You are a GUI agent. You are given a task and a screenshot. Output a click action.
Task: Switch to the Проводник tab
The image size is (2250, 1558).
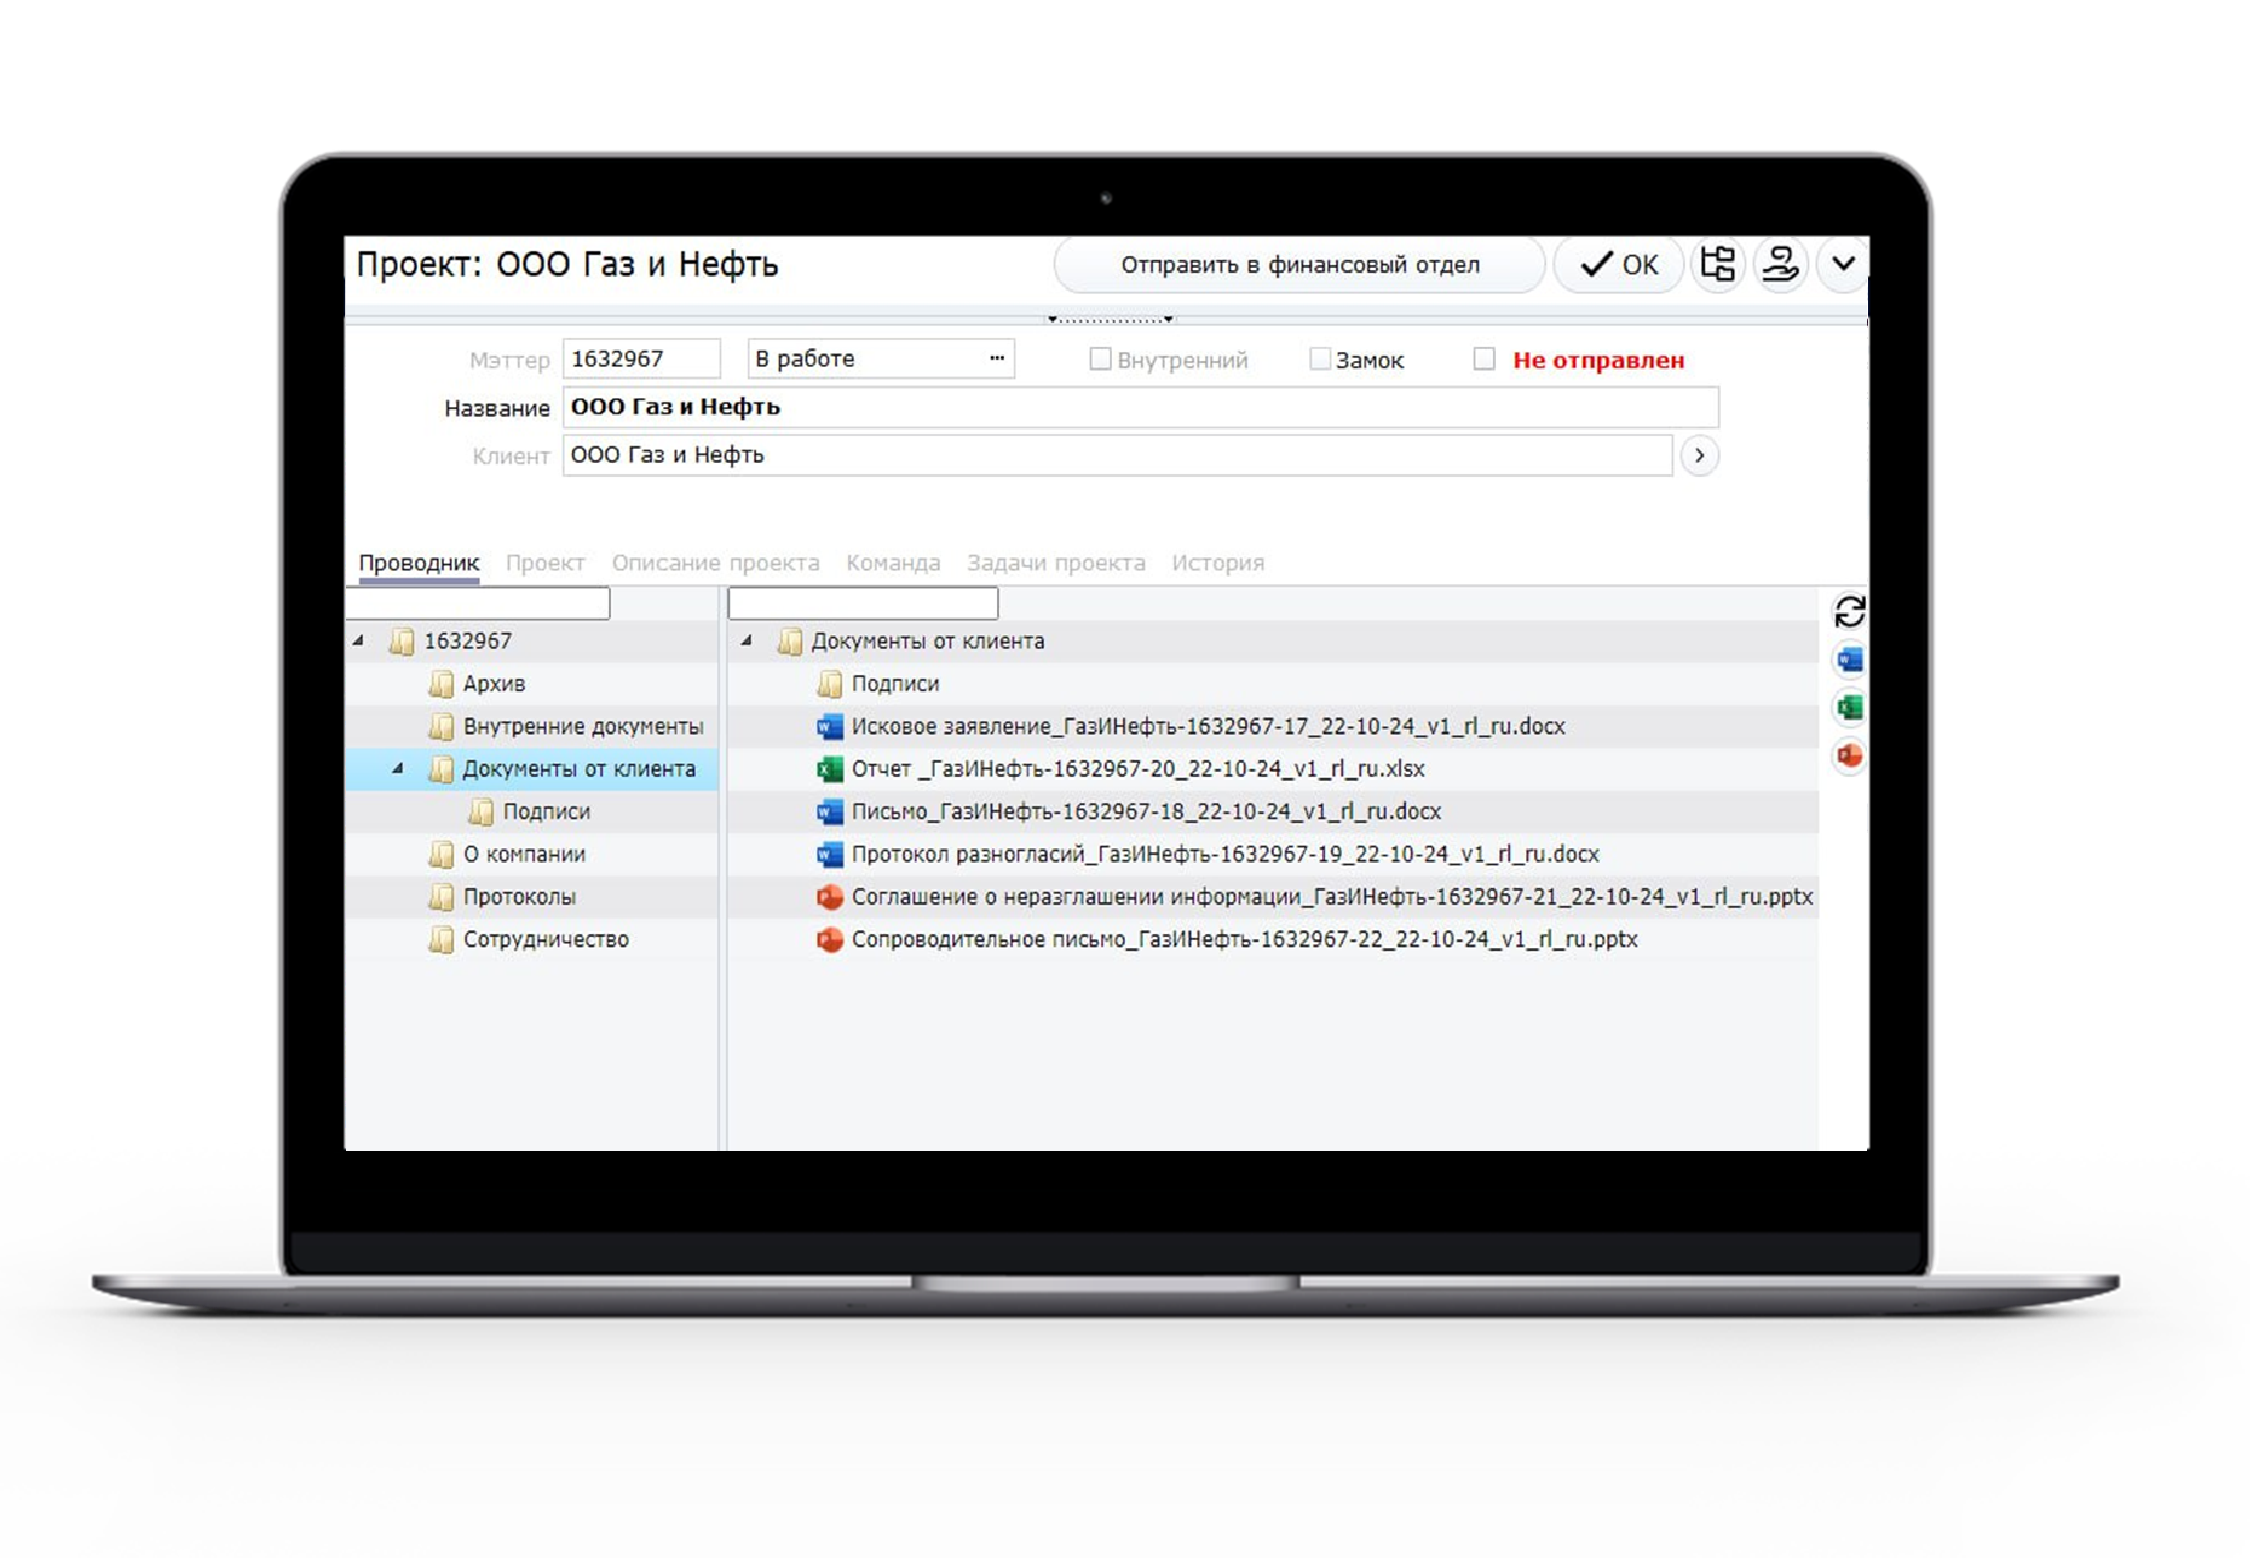coord(419,563)
